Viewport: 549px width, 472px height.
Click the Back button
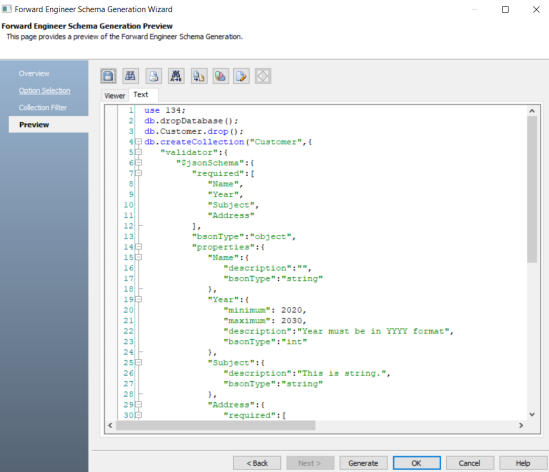pyautogui.click(x=257, y=463)
